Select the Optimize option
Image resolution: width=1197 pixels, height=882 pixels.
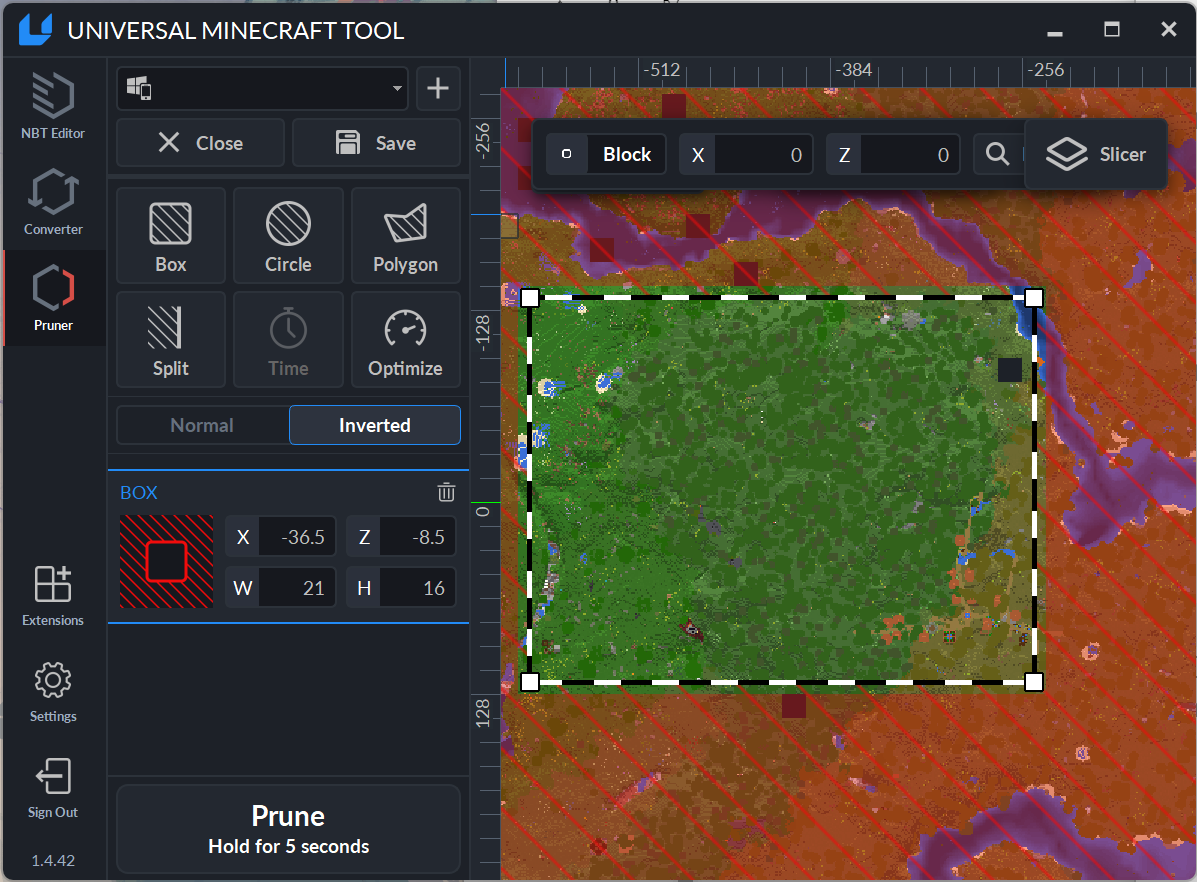pos(405,340)
